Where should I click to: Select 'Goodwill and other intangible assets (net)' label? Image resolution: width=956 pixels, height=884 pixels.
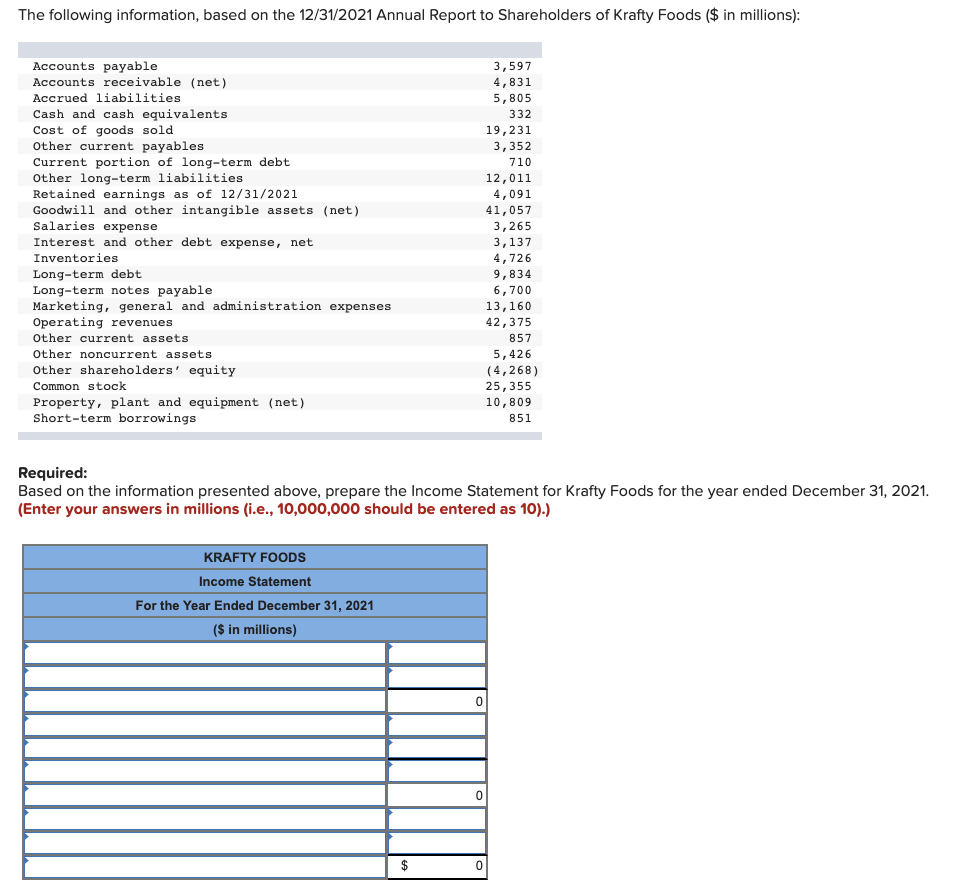[x=196, y=210]
